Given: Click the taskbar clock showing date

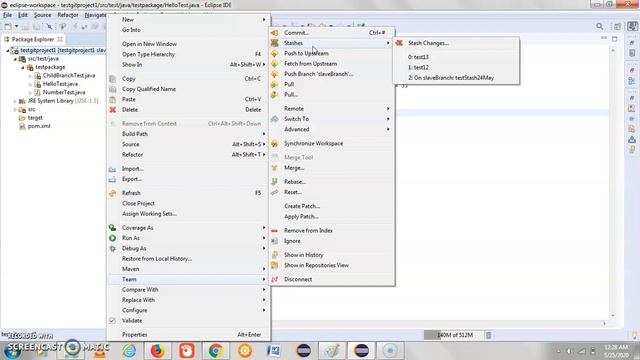Looking at the screenshot, I should pyautogui.click(x=617, y=351).
